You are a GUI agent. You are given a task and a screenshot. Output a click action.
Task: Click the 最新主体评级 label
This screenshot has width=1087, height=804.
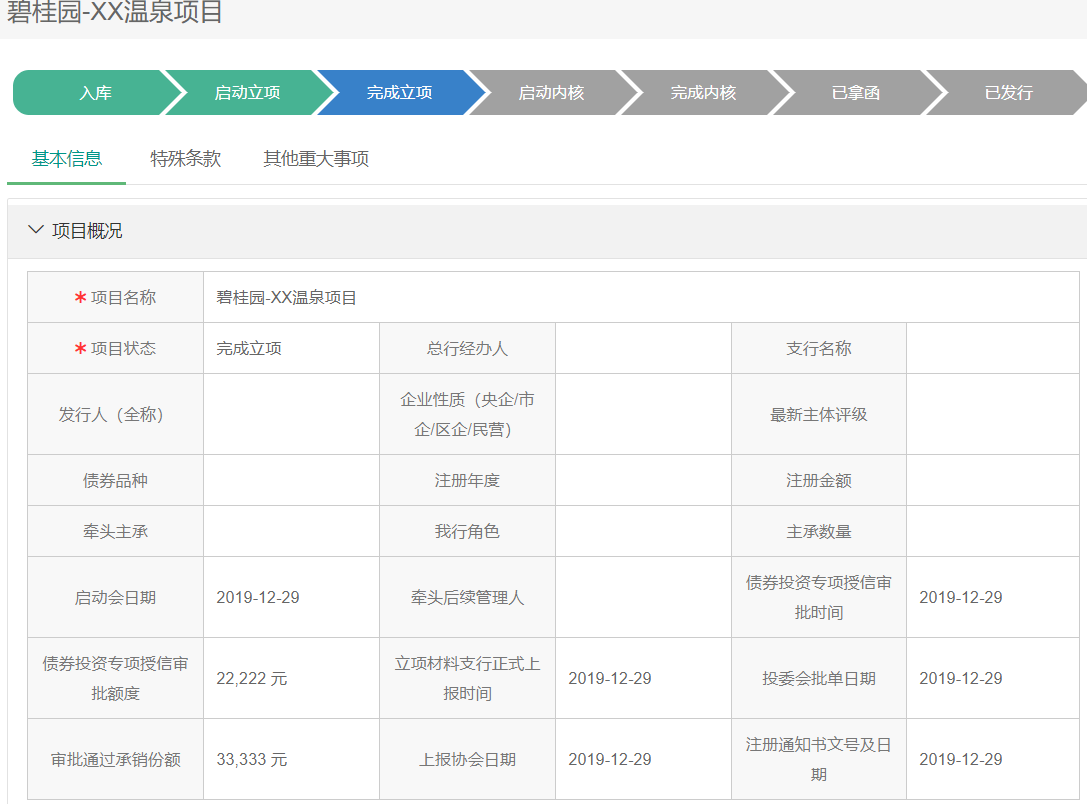click(819, 414)
